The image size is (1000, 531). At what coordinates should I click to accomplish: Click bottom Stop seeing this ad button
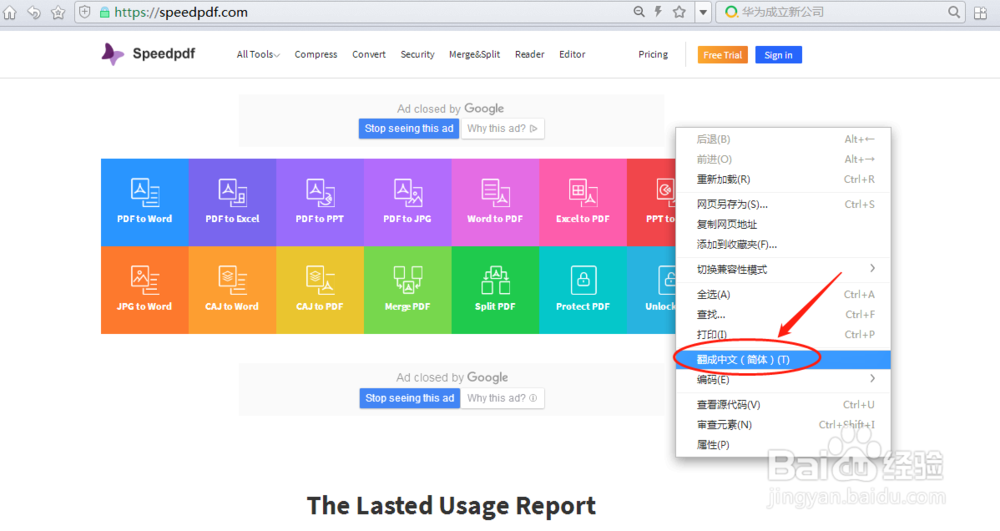(409, 398)
